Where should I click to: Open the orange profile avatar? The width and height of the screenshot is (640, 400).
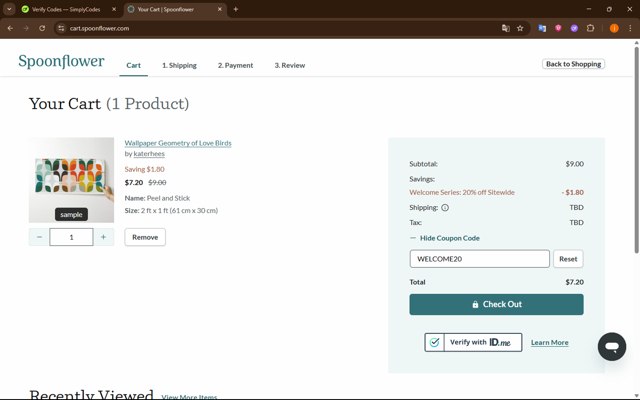pyautogui.click(x=614, y=28)
